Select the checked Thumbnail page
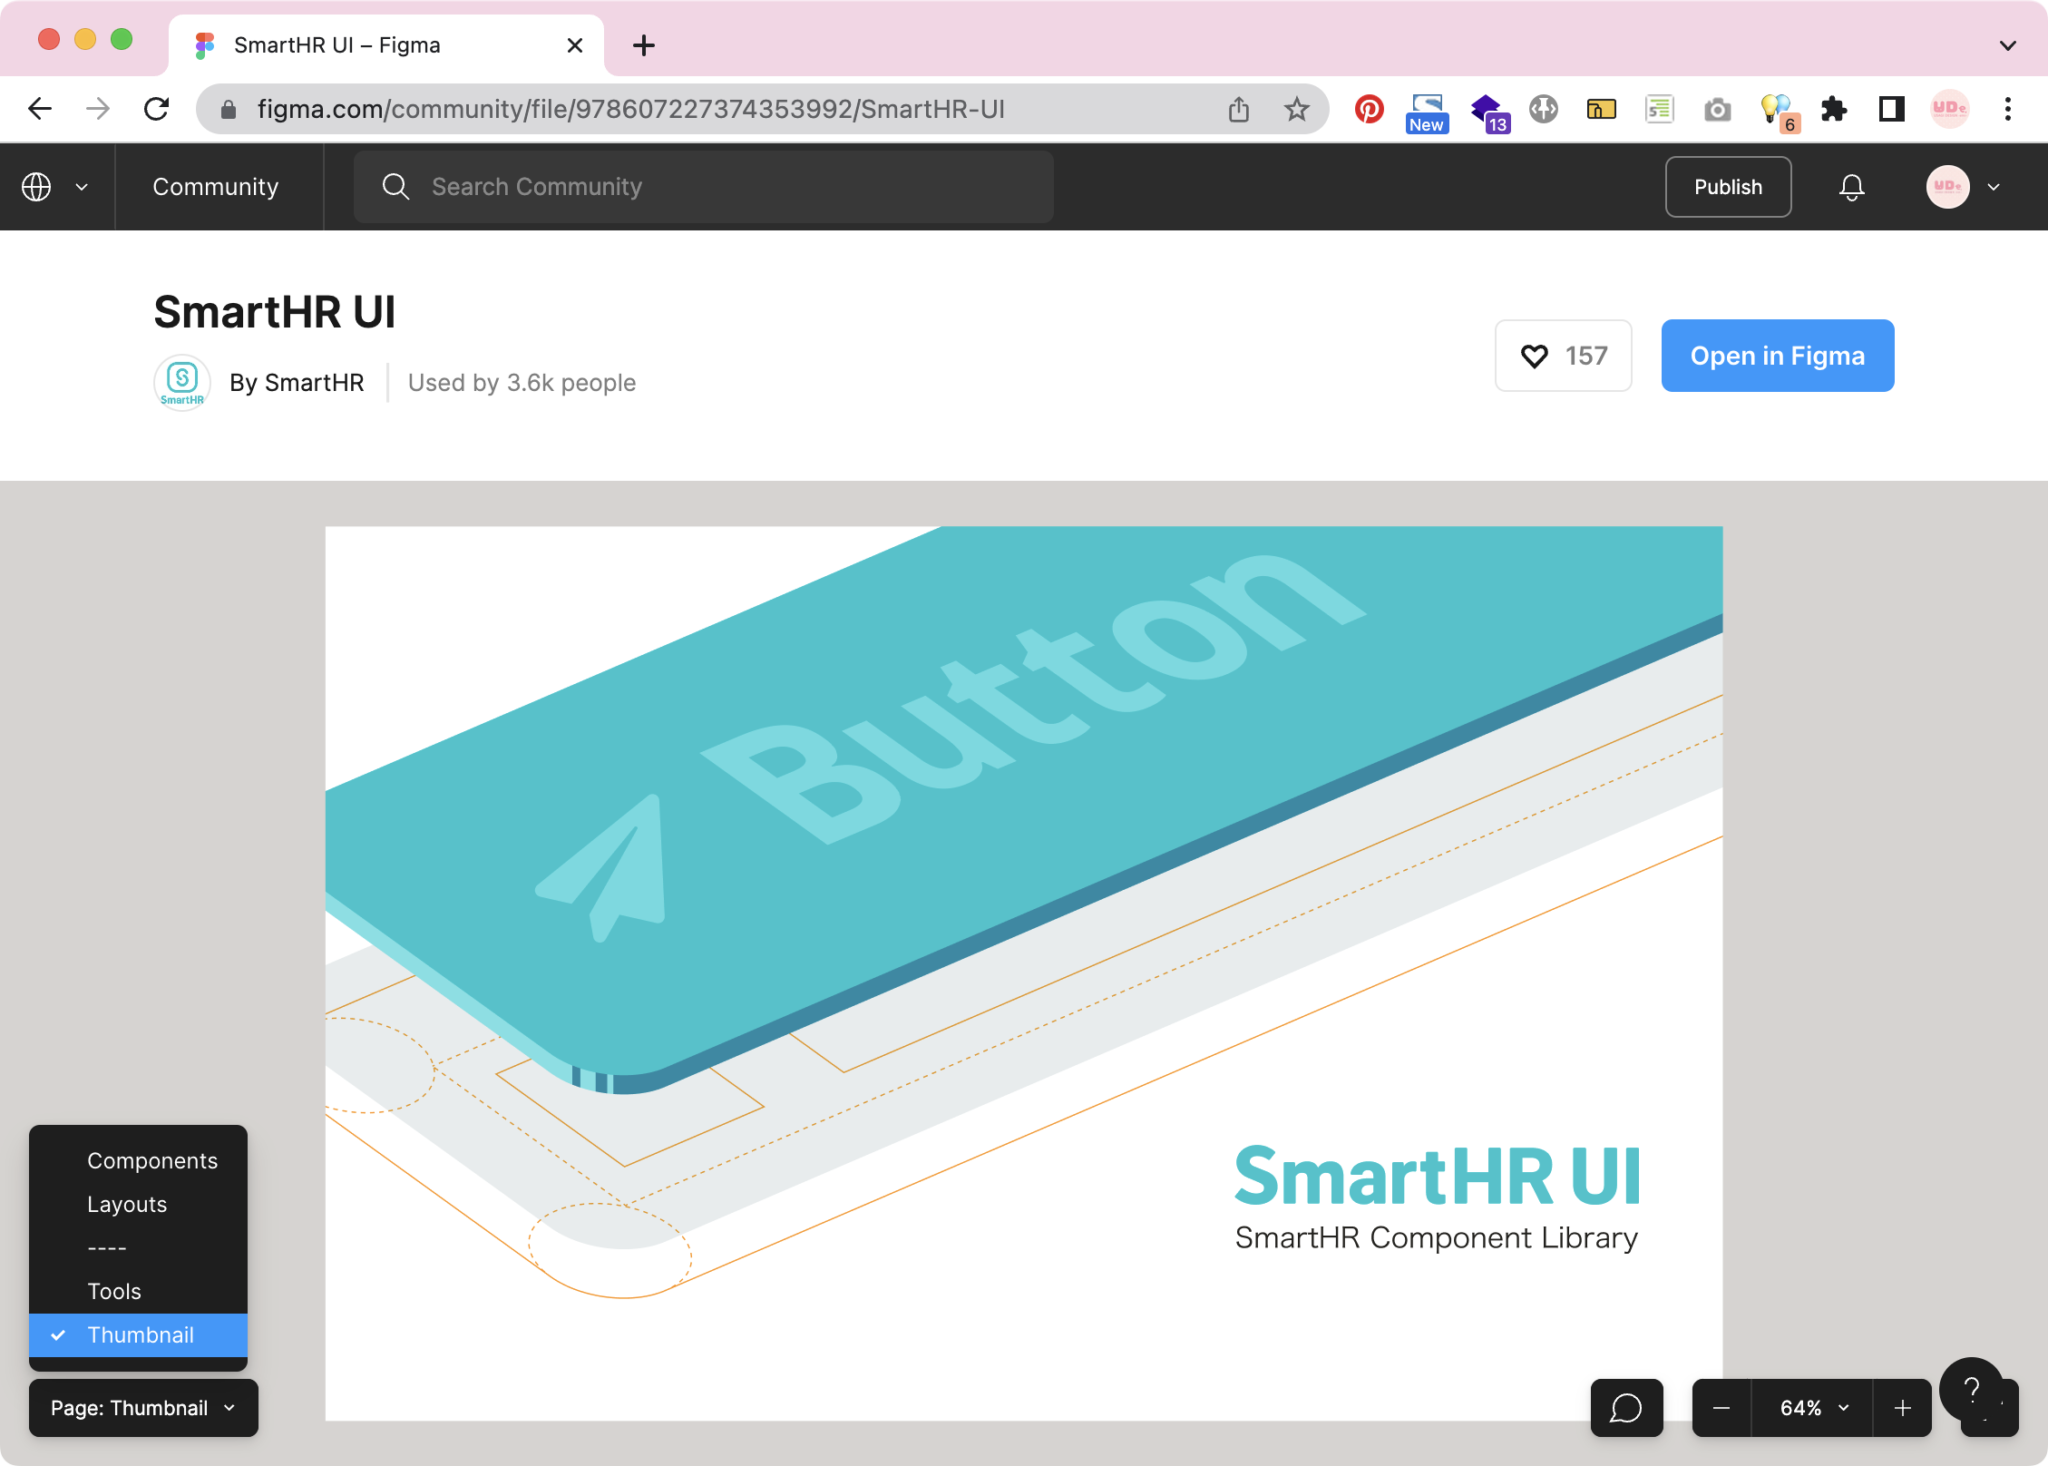The height and width of the screenshot is (1466, 2048). coord(139,1335)
